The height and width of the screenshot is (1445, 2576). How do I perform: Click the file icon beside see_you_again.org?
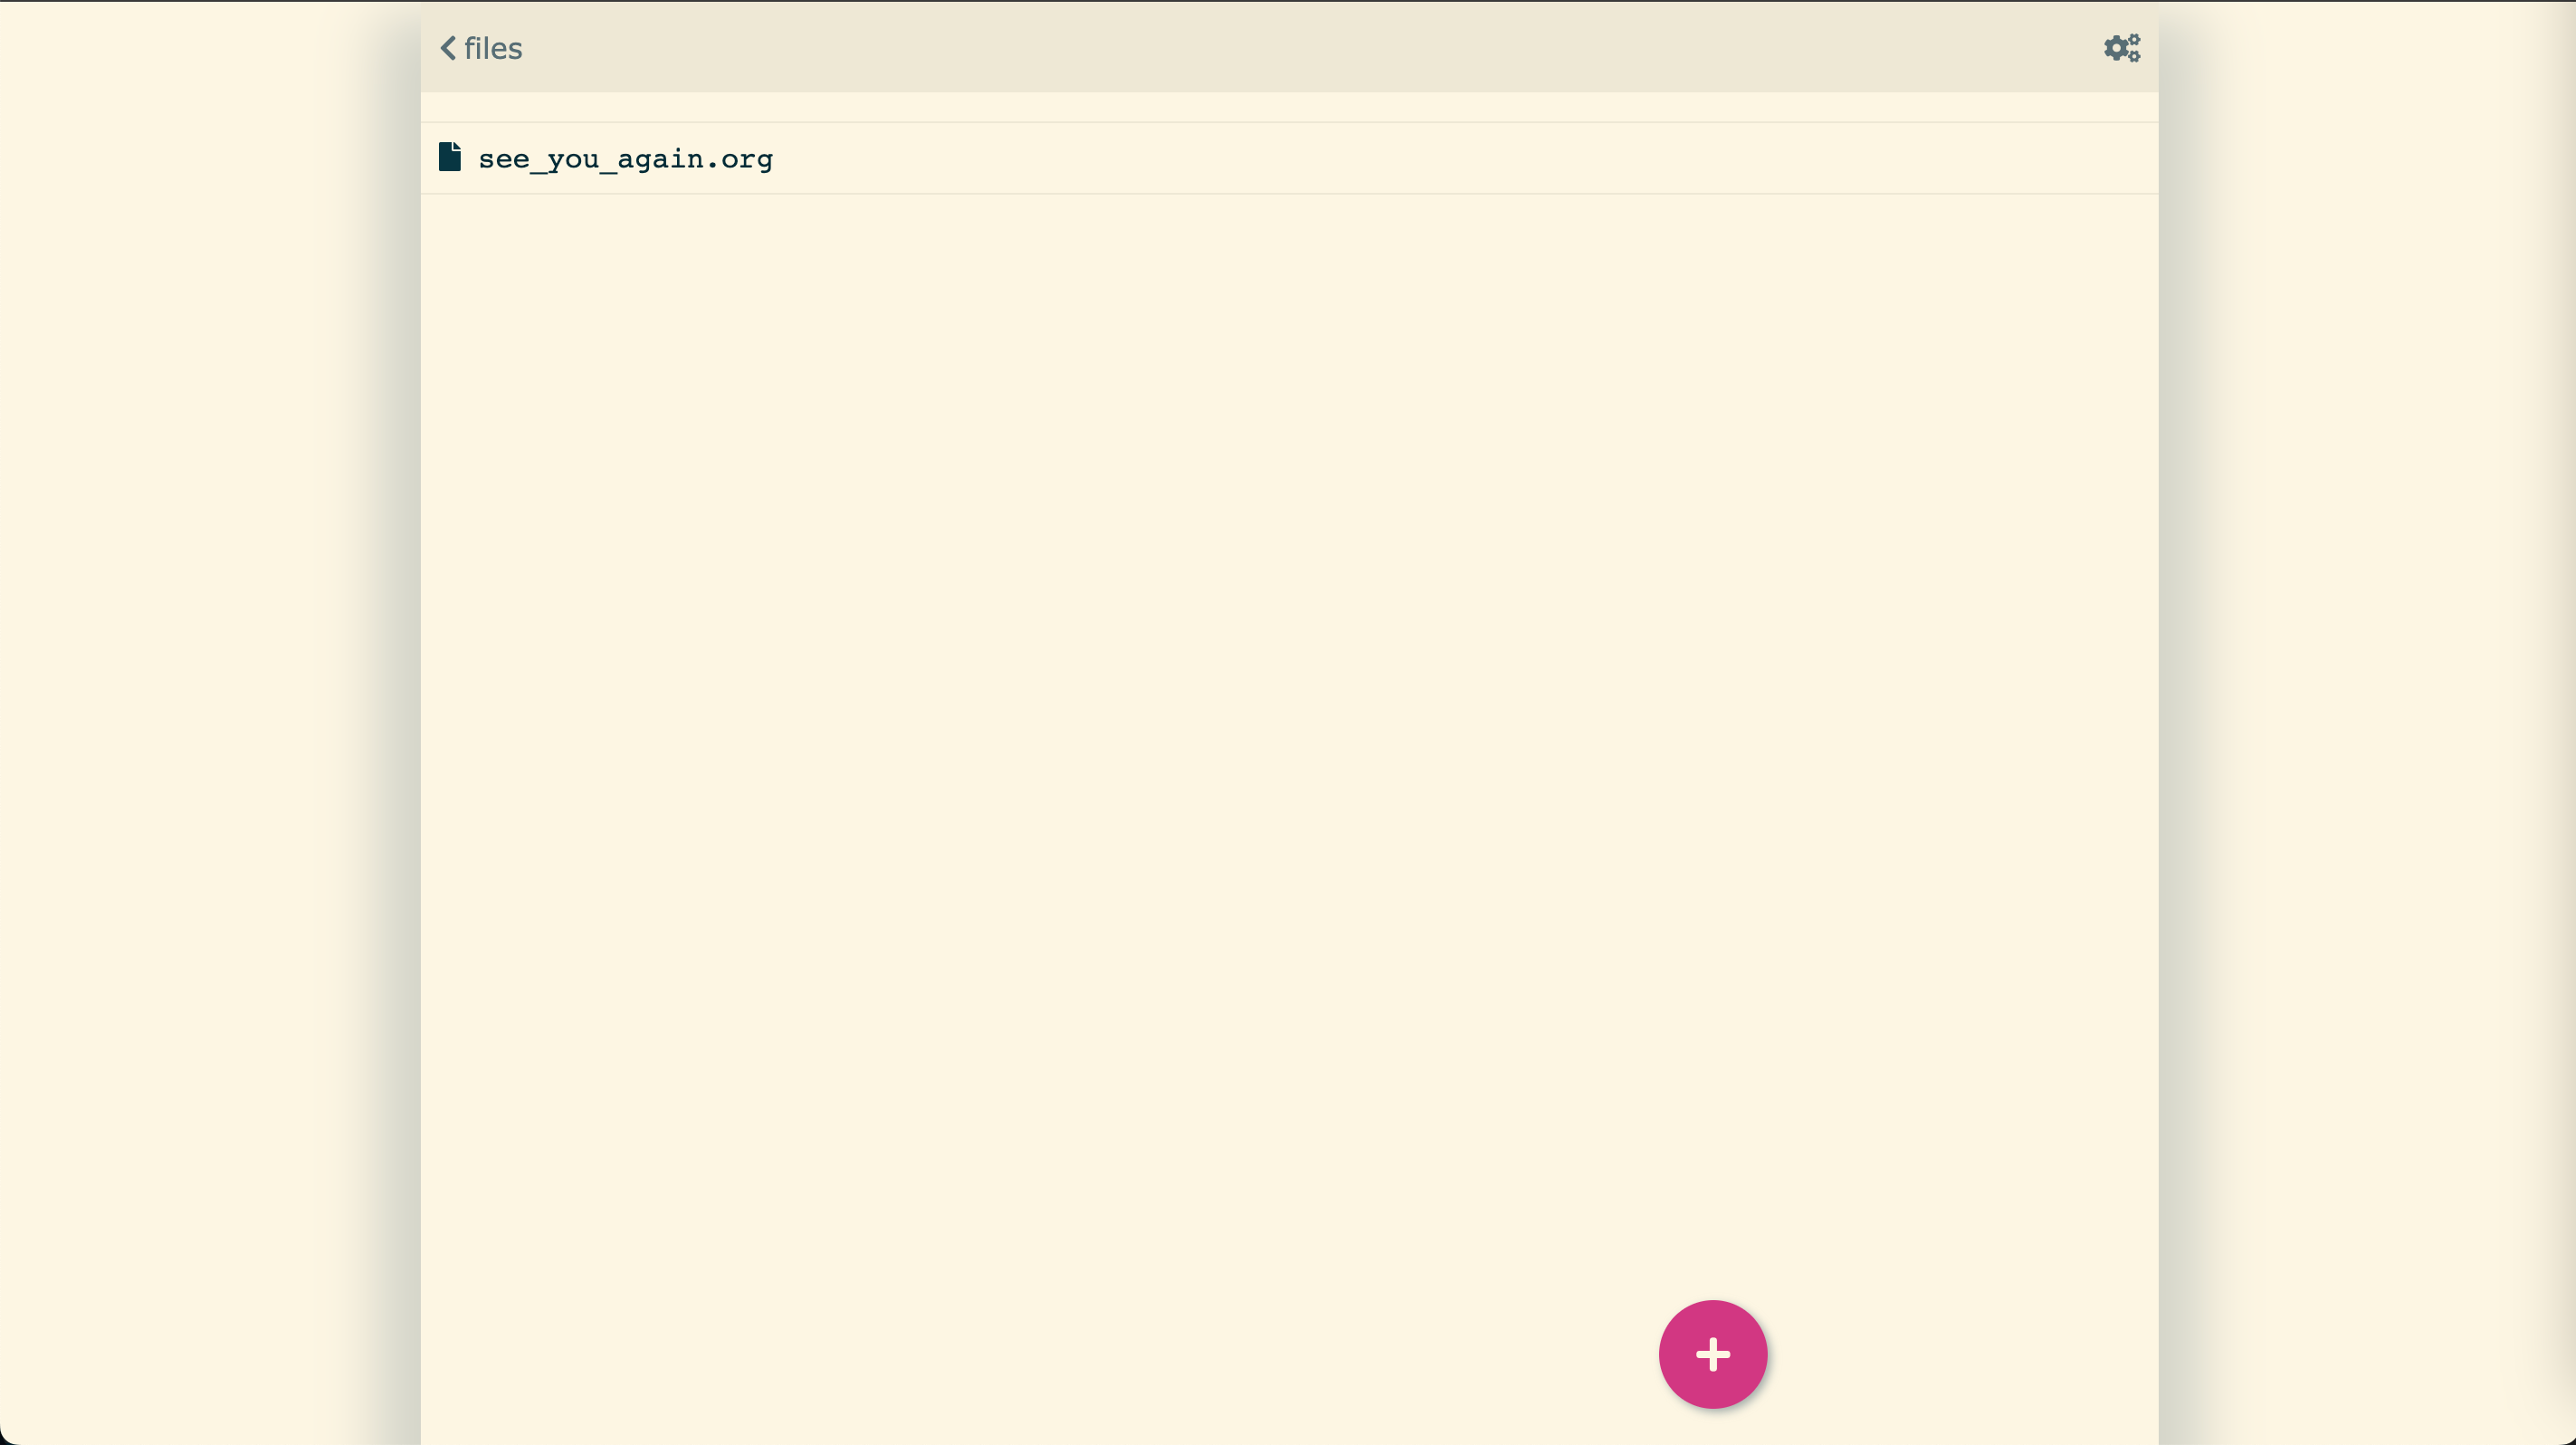pyautogui.click(x=450, y=157)
